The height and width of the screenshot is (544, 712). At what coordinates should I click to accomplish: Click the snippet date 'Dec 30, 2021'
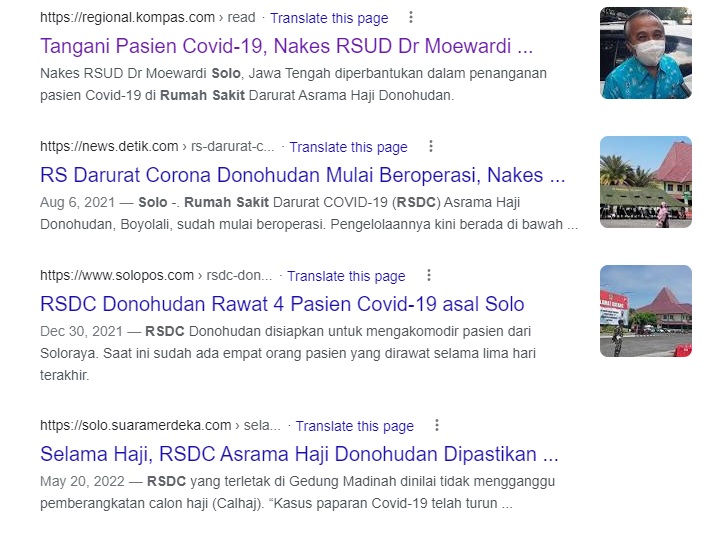pos(81,331)
